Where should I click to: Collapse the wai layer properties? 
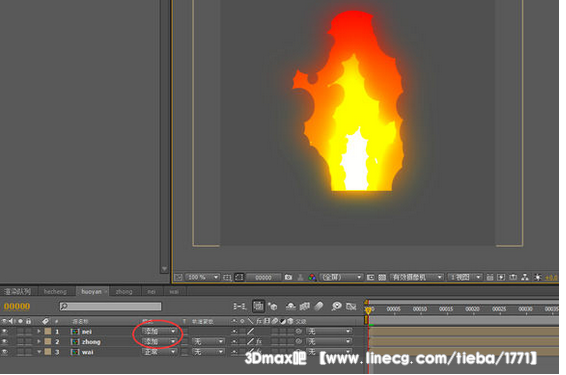(39, 351)
